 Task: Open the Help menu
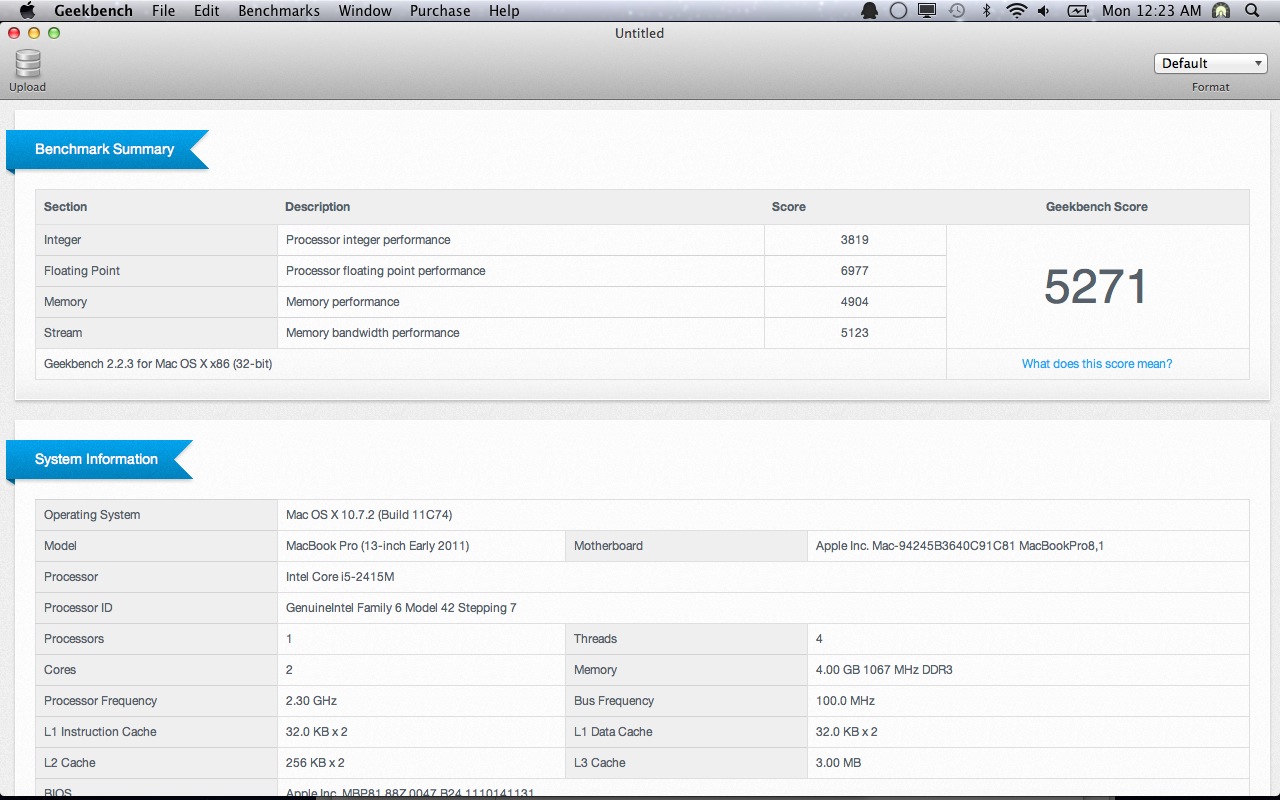pyautogui.click(x=504, y=11)
